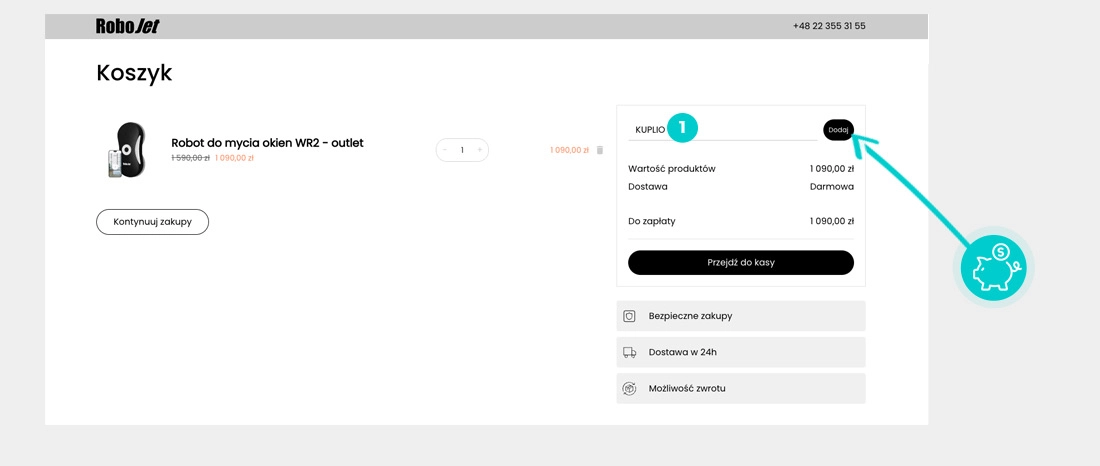
Task: Open Robot do mycia okien WR2 link
Action: click(x=267, y=143)
